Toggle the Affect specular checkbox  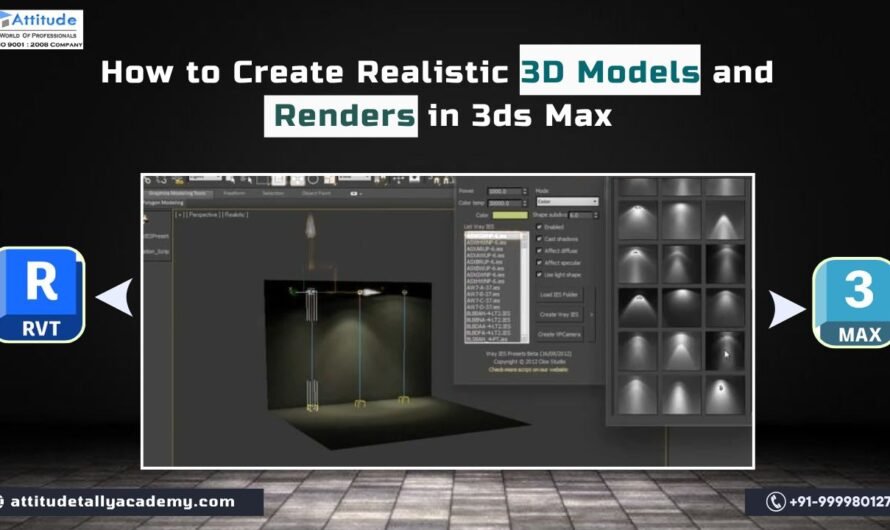point(539,263)
